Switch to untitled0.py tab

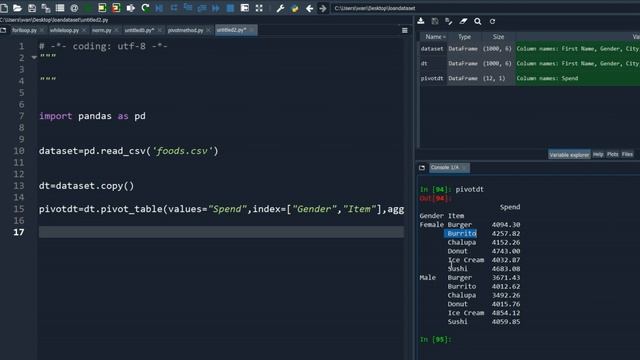tap(139, 30)
